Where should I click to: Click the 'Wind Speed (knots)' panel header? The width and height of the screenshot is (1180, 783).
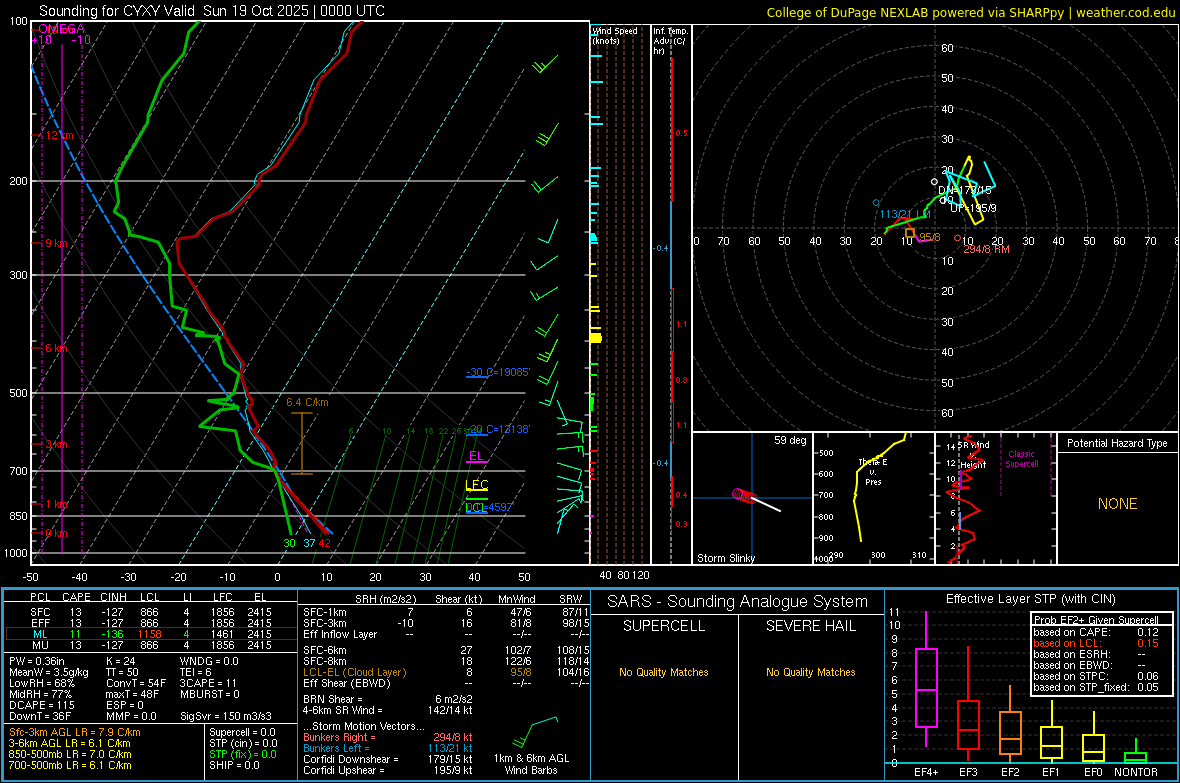(614, 35)
